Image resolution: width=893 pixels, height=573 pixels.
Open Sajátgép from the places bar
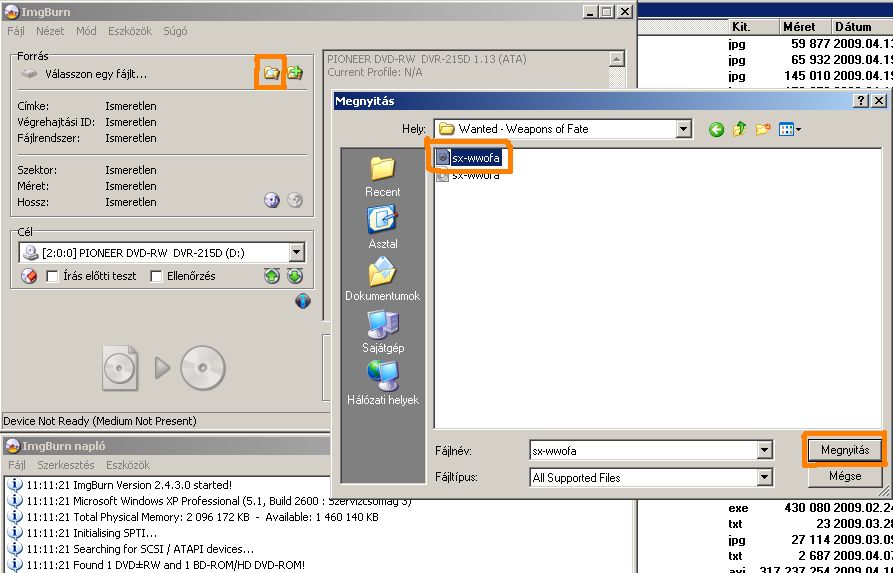coord(382,331)
